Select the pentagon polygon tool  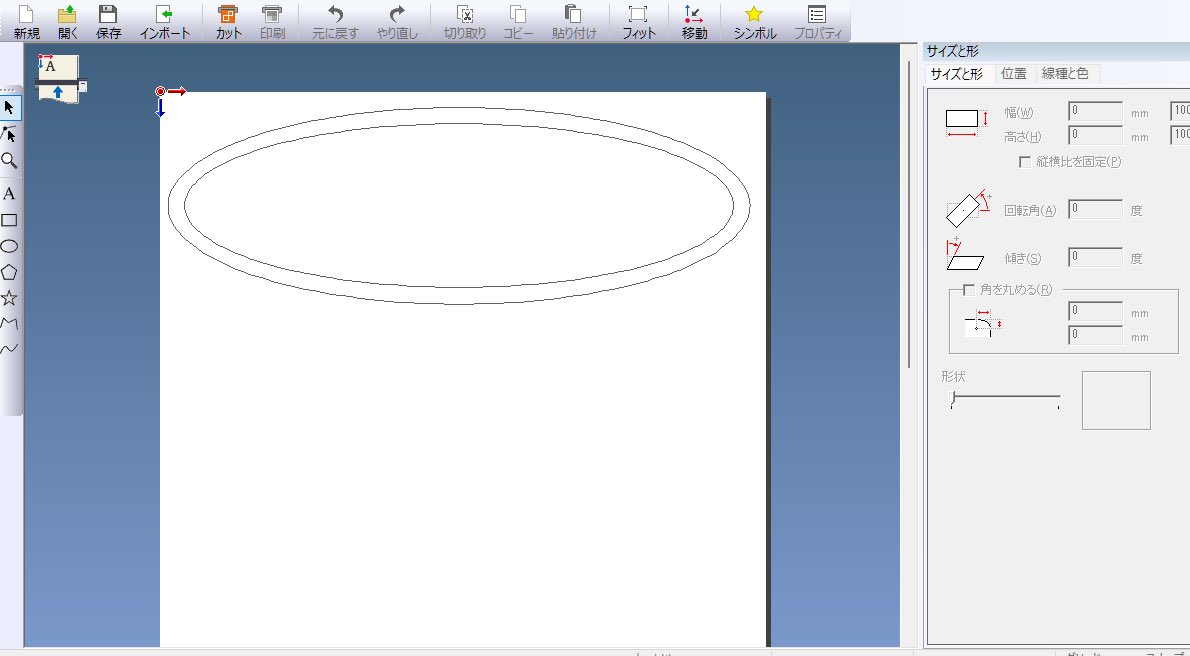coord(9,272)
